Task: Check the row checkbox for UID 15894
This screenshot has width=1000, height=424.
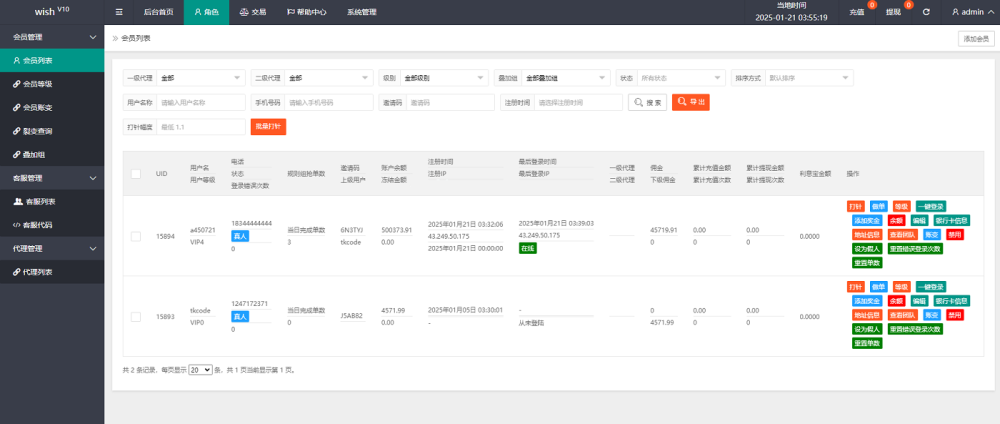Action: (135, 236)
